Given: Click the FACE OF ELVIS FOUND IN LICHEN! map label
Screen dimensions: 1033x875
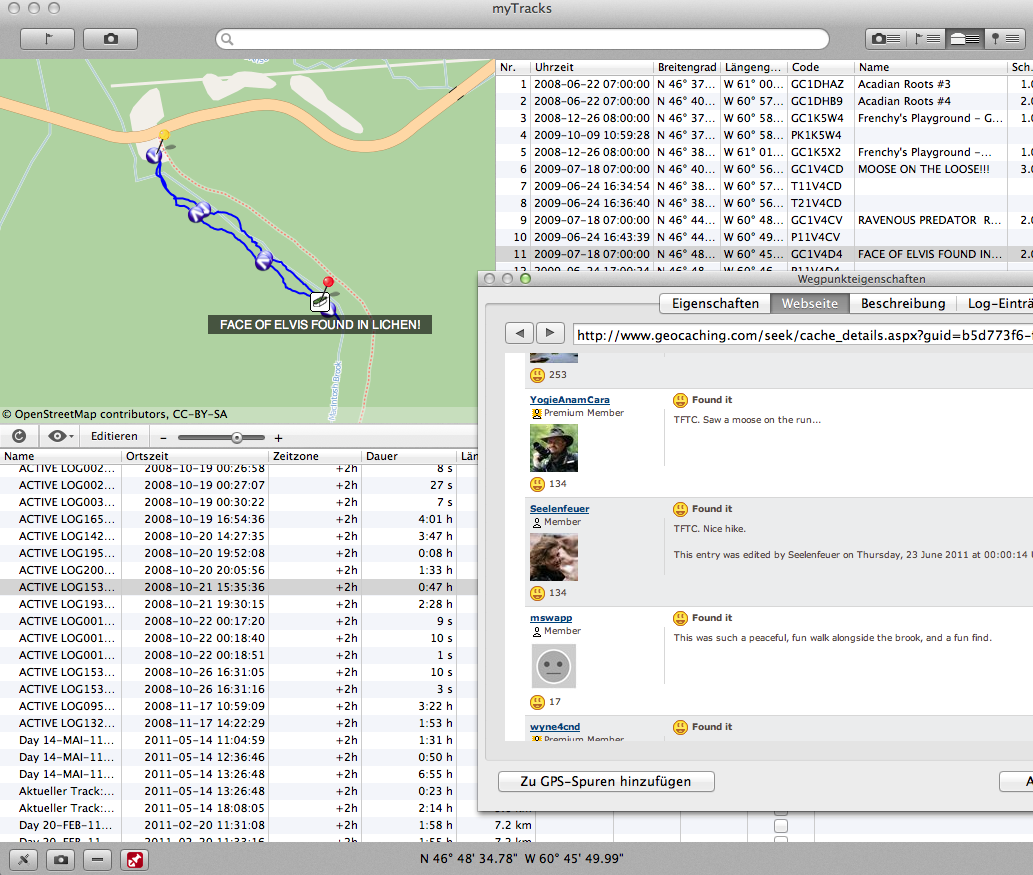Looking at the screenshot, I should pos(320,325).
